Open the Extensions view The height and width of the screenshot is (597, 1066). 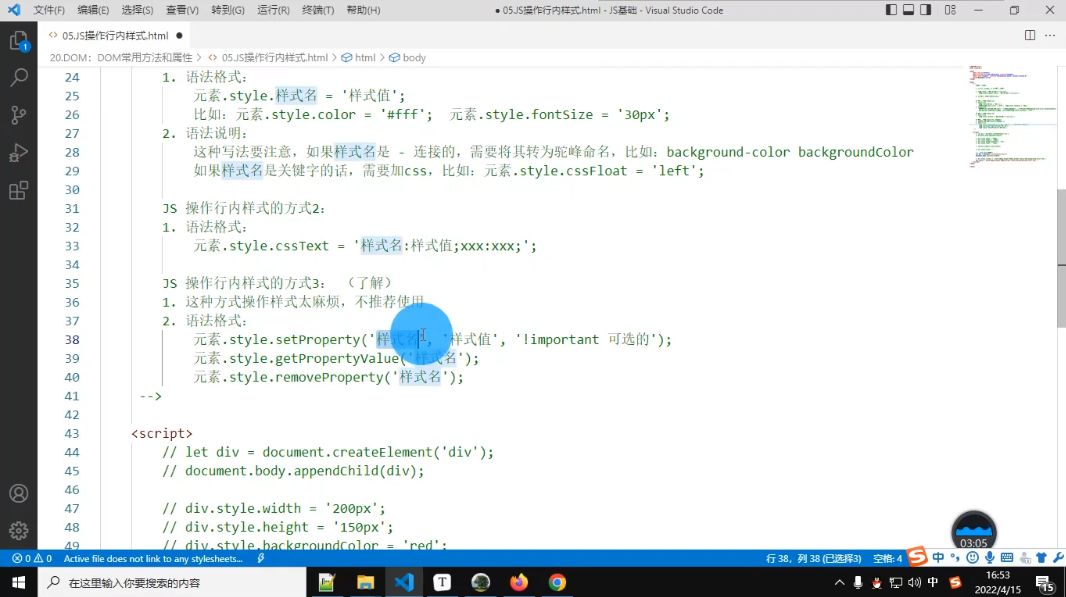pyautogui.click(x=19, y=190)
